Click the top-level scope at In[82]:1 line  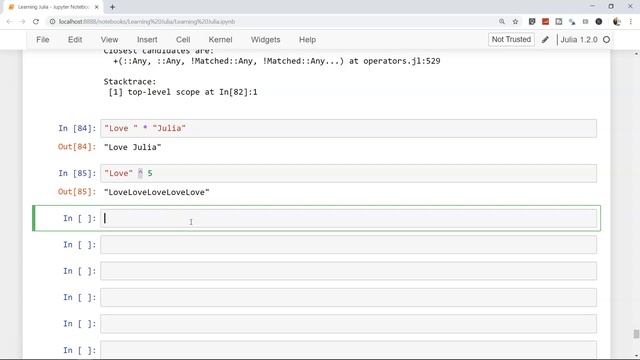pyautogui.click(x=183, y=92)
